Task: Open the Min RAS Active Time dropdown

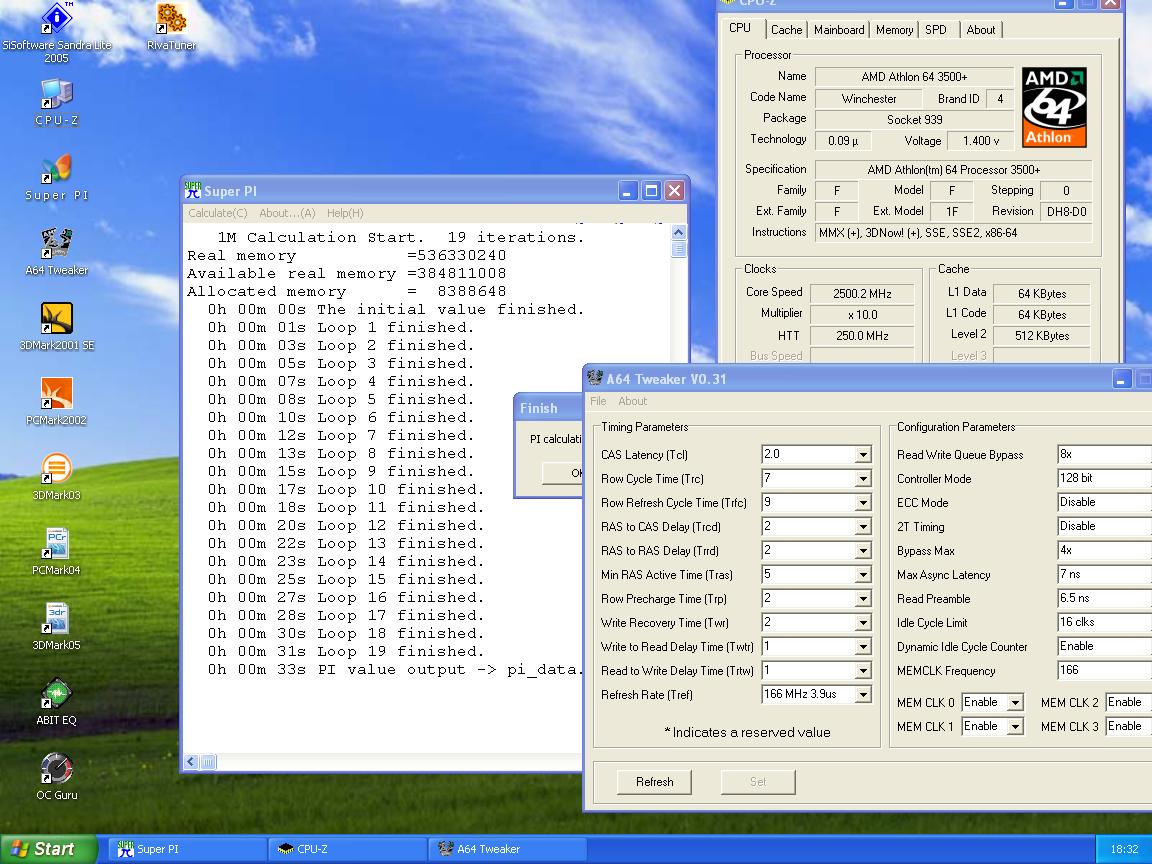Action: [x=862, y=575]
